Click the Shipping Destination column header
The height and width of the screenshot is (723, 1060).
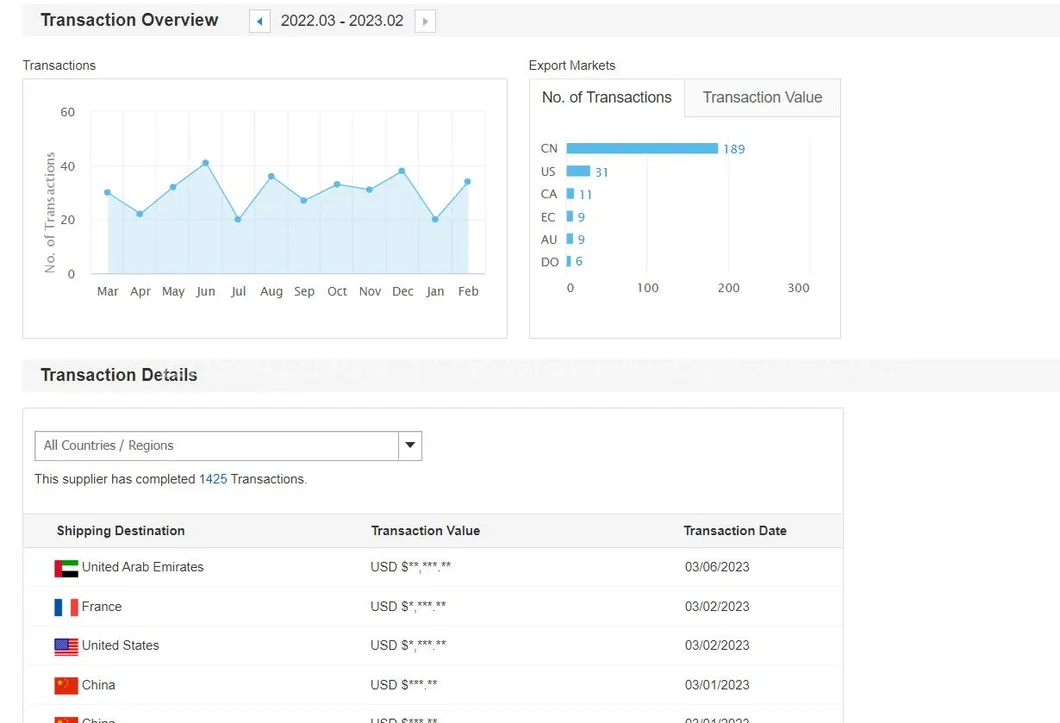coord(121,531)
